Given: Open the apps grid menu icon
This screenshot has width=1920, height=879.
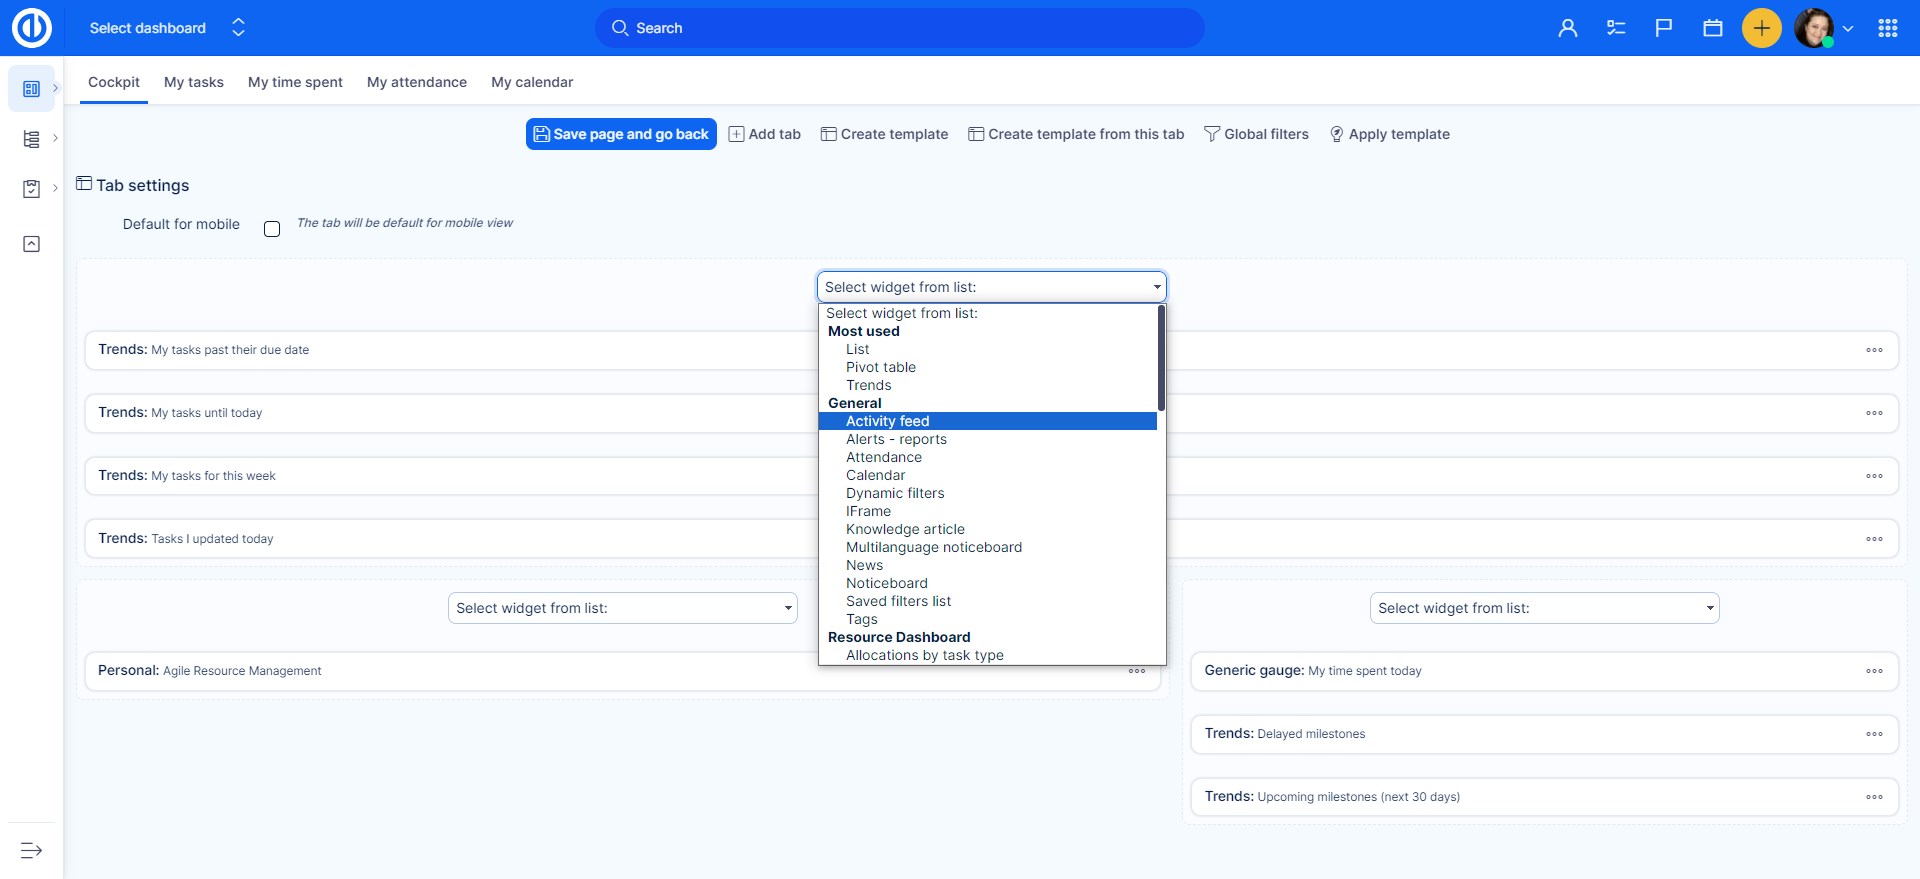Looking at the screenshot, I should [x=1887, y=28].
